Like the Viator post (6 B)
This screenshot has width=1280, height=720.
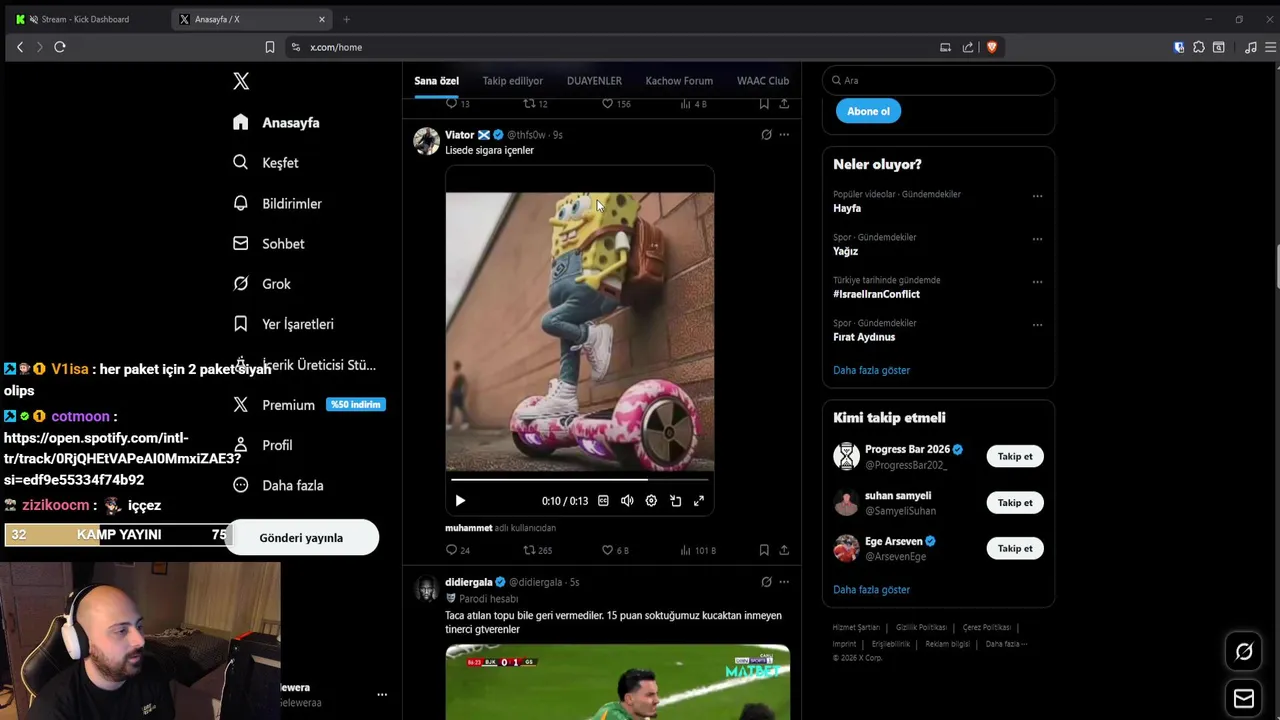pyautogui.click(x=615, y=550)
